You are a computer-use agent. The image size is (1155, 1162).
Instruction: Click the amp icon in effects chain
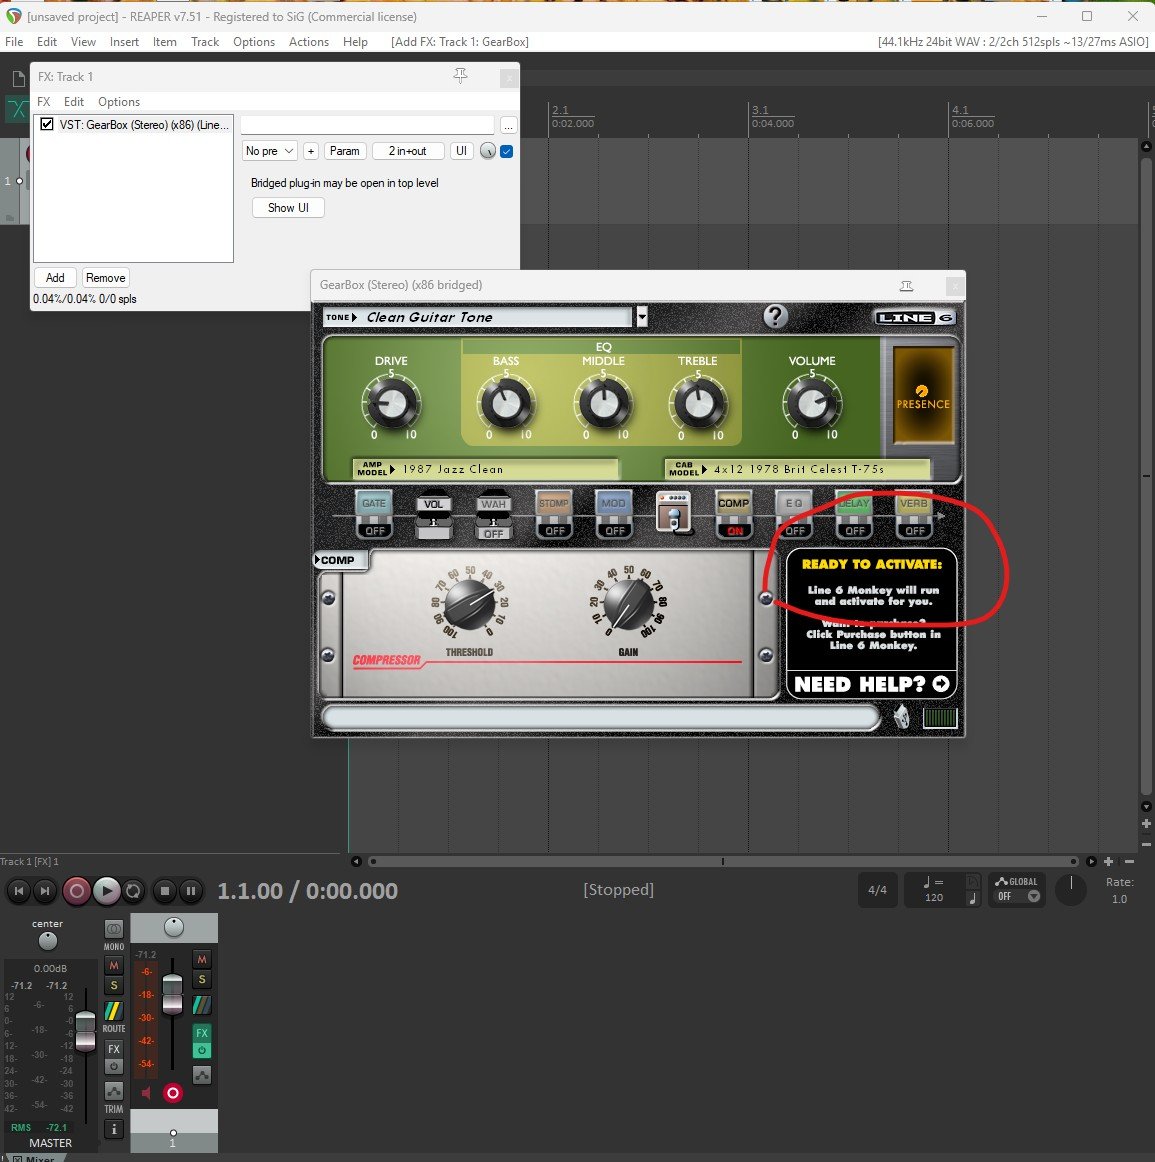coord(673,511)
